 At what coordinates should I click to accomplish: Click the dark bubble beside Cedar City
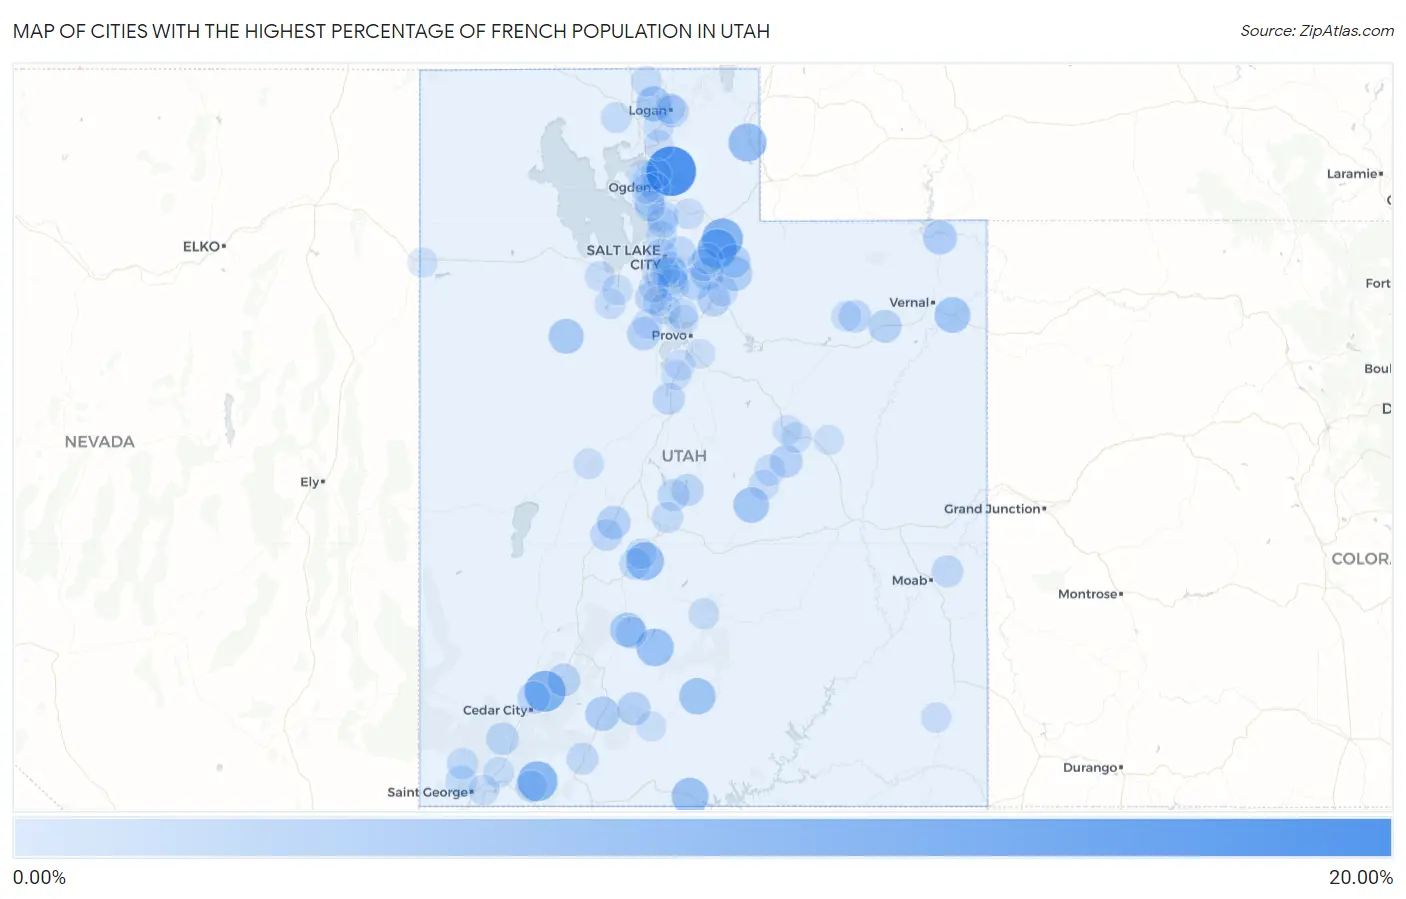[x=545, y=691]
